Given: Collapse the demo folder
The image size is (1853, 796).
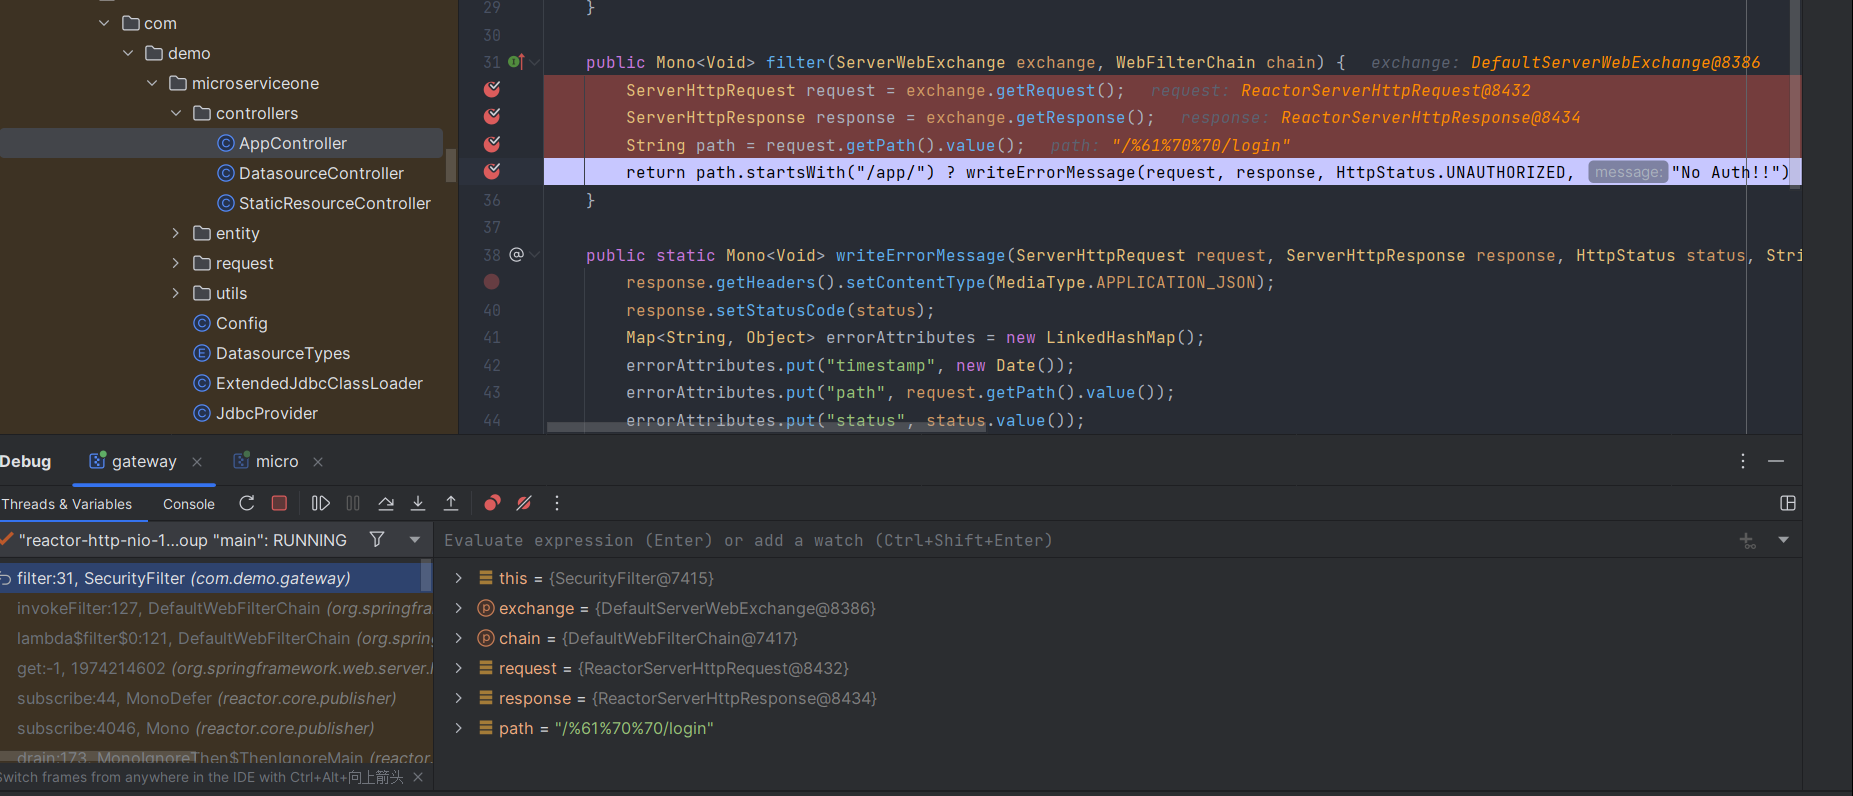Looking at the screenshot, I should 128,53.
